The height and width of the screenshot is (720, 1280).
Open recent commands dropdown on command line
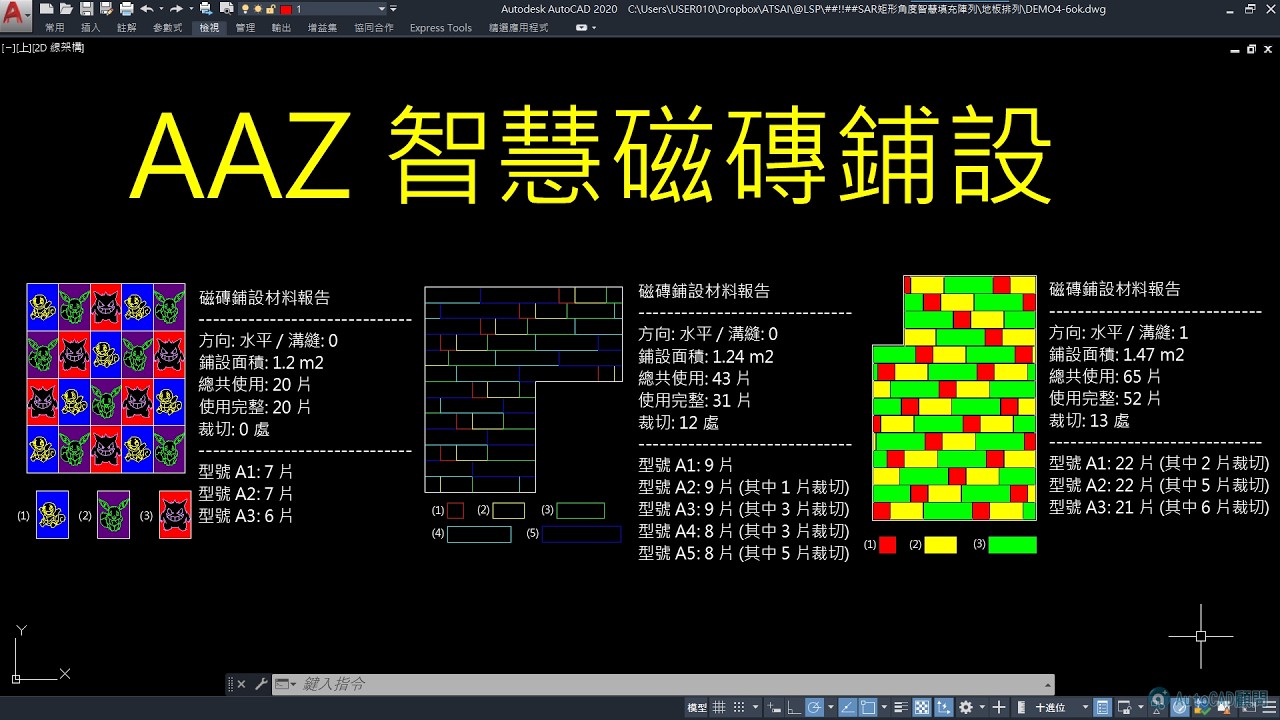pos(286,684)
